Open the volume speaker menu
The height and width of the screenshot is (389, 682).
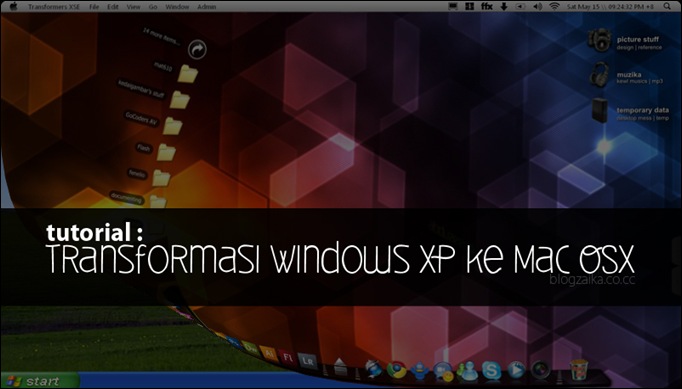[538, 7]
